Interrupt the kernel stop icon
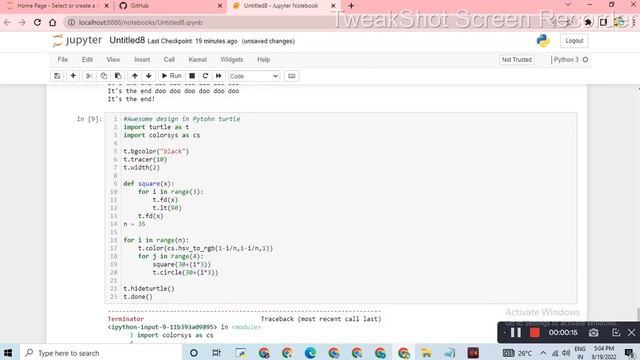 [192, 76]
